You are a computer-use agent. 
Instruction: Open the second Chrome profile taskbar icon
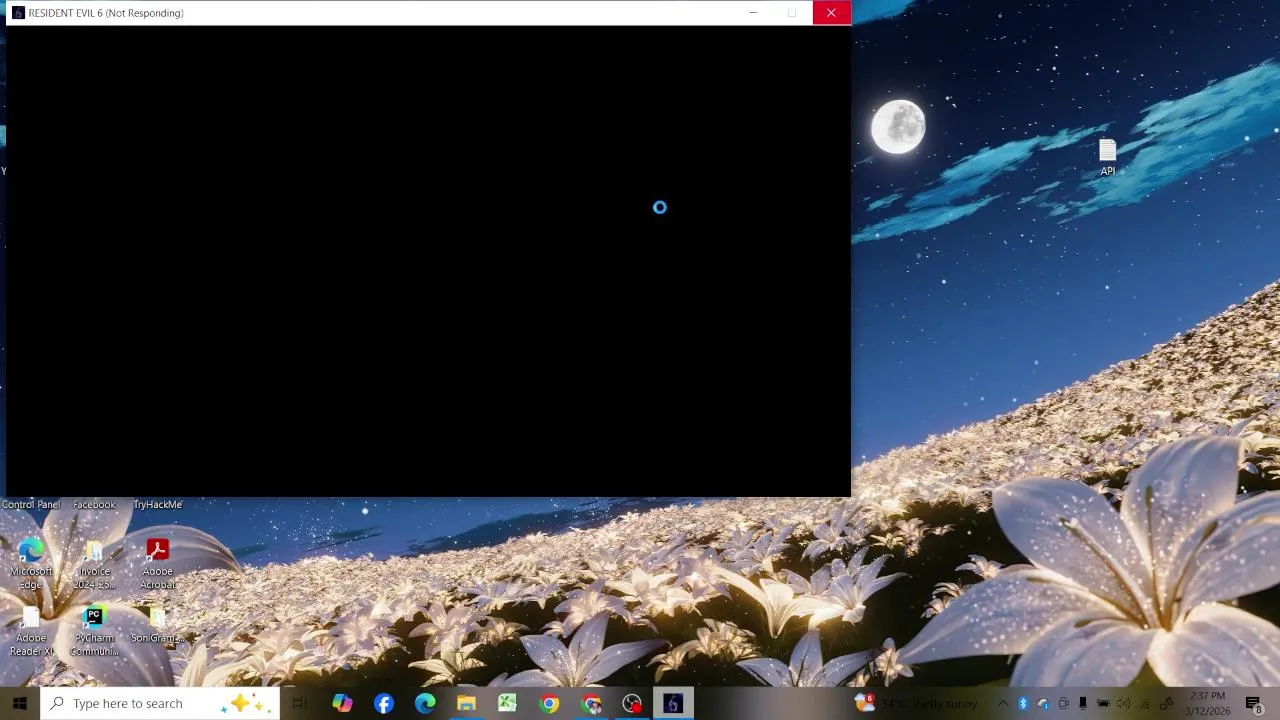[x=591, y=703]
